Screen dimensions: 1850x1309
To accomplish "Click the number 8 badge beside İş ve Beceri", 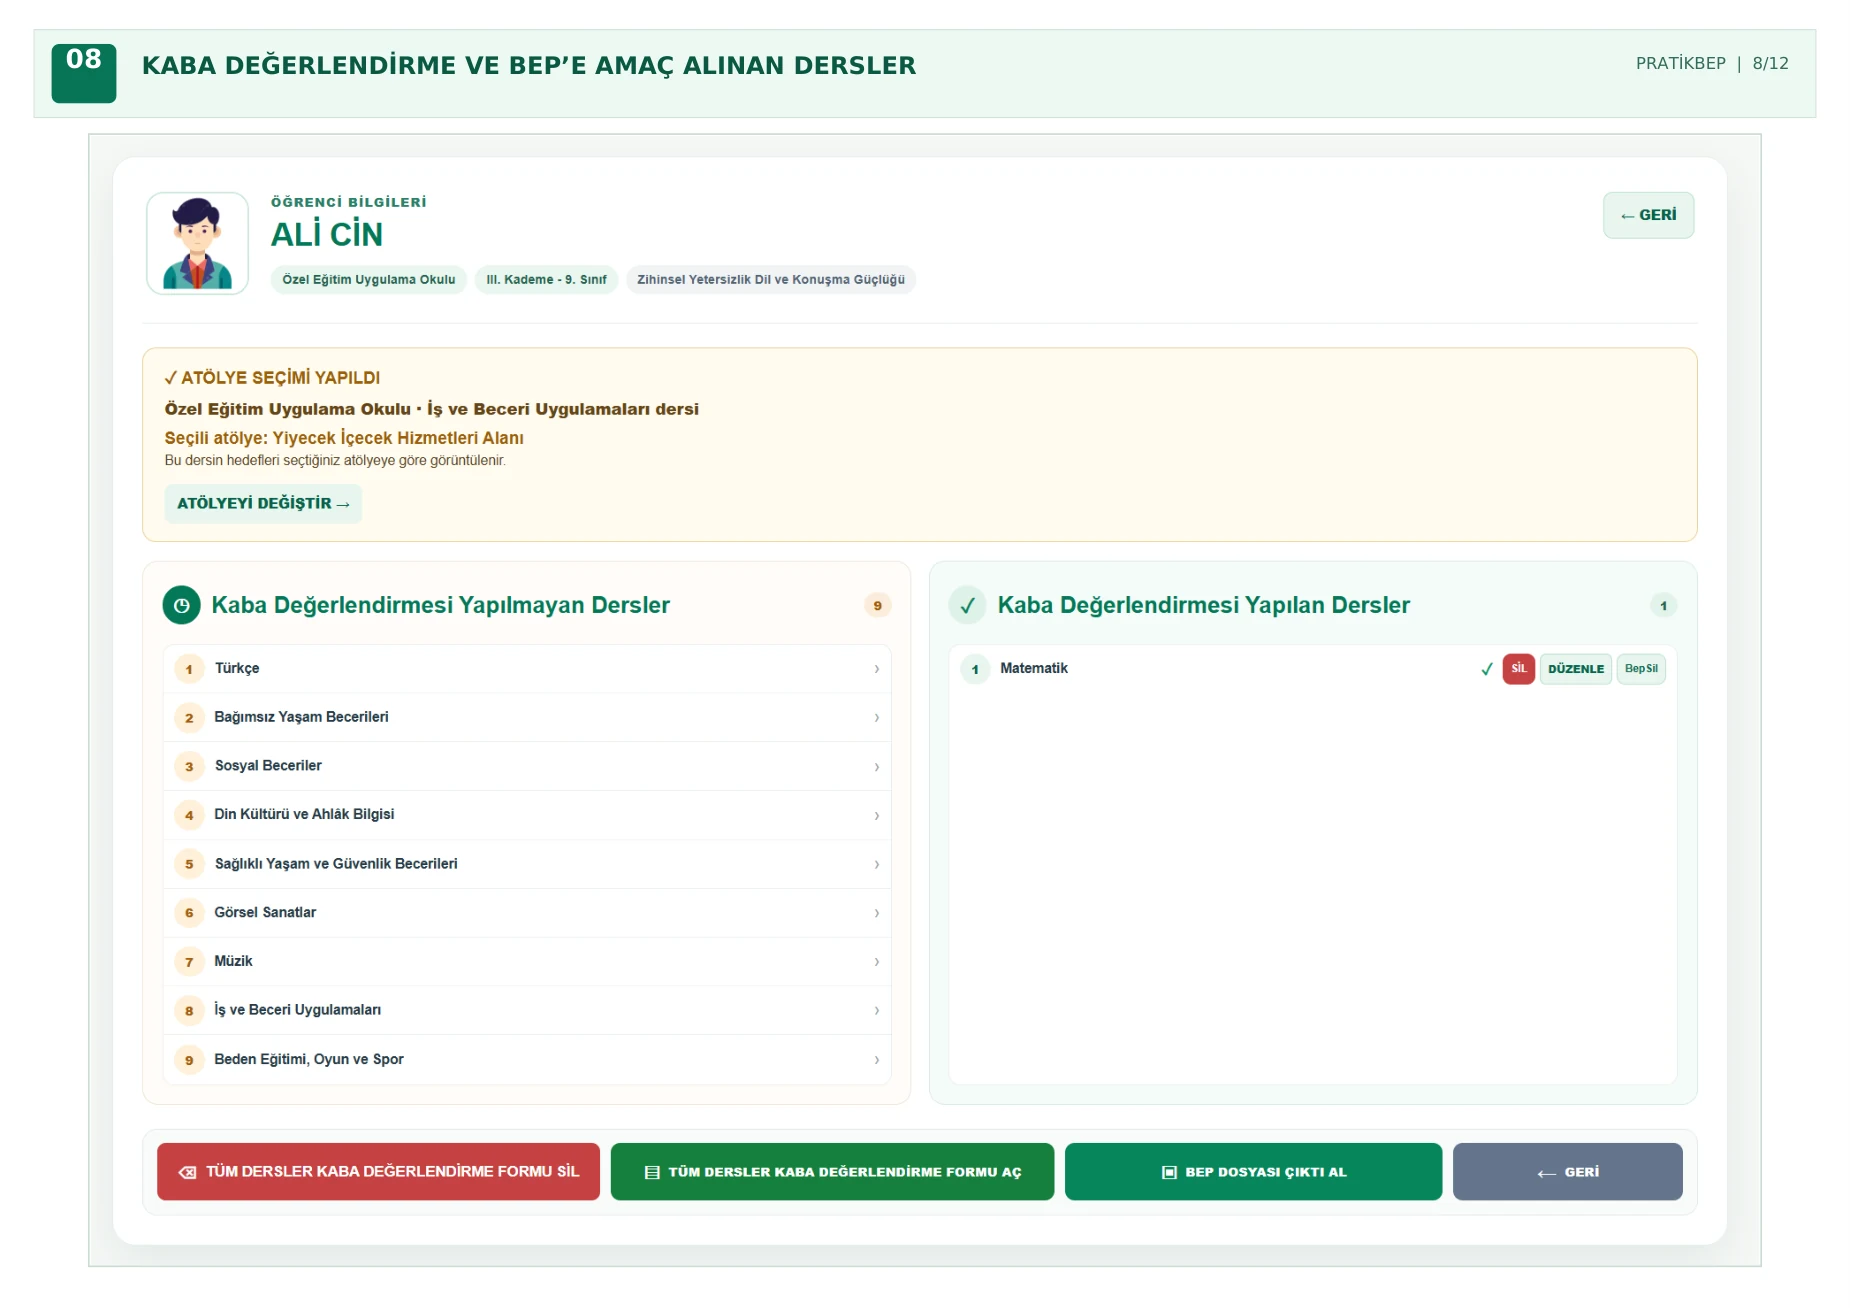I will click(189, 1010).
